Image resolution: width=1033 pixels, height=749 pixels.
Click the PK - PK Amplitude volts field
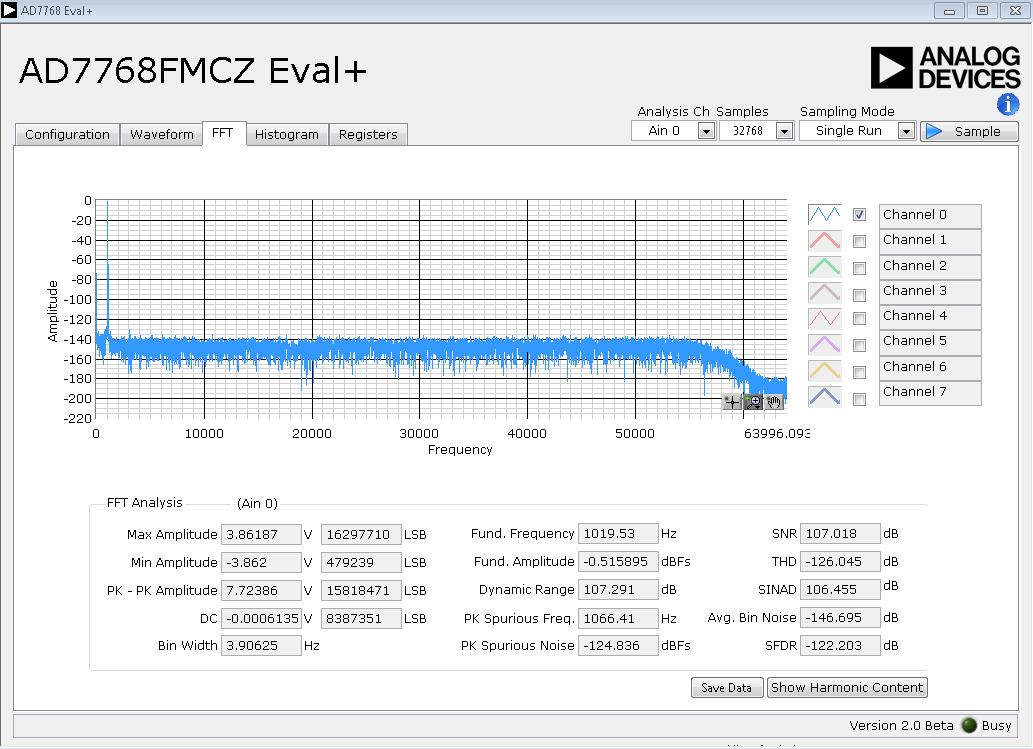point(261,590)
